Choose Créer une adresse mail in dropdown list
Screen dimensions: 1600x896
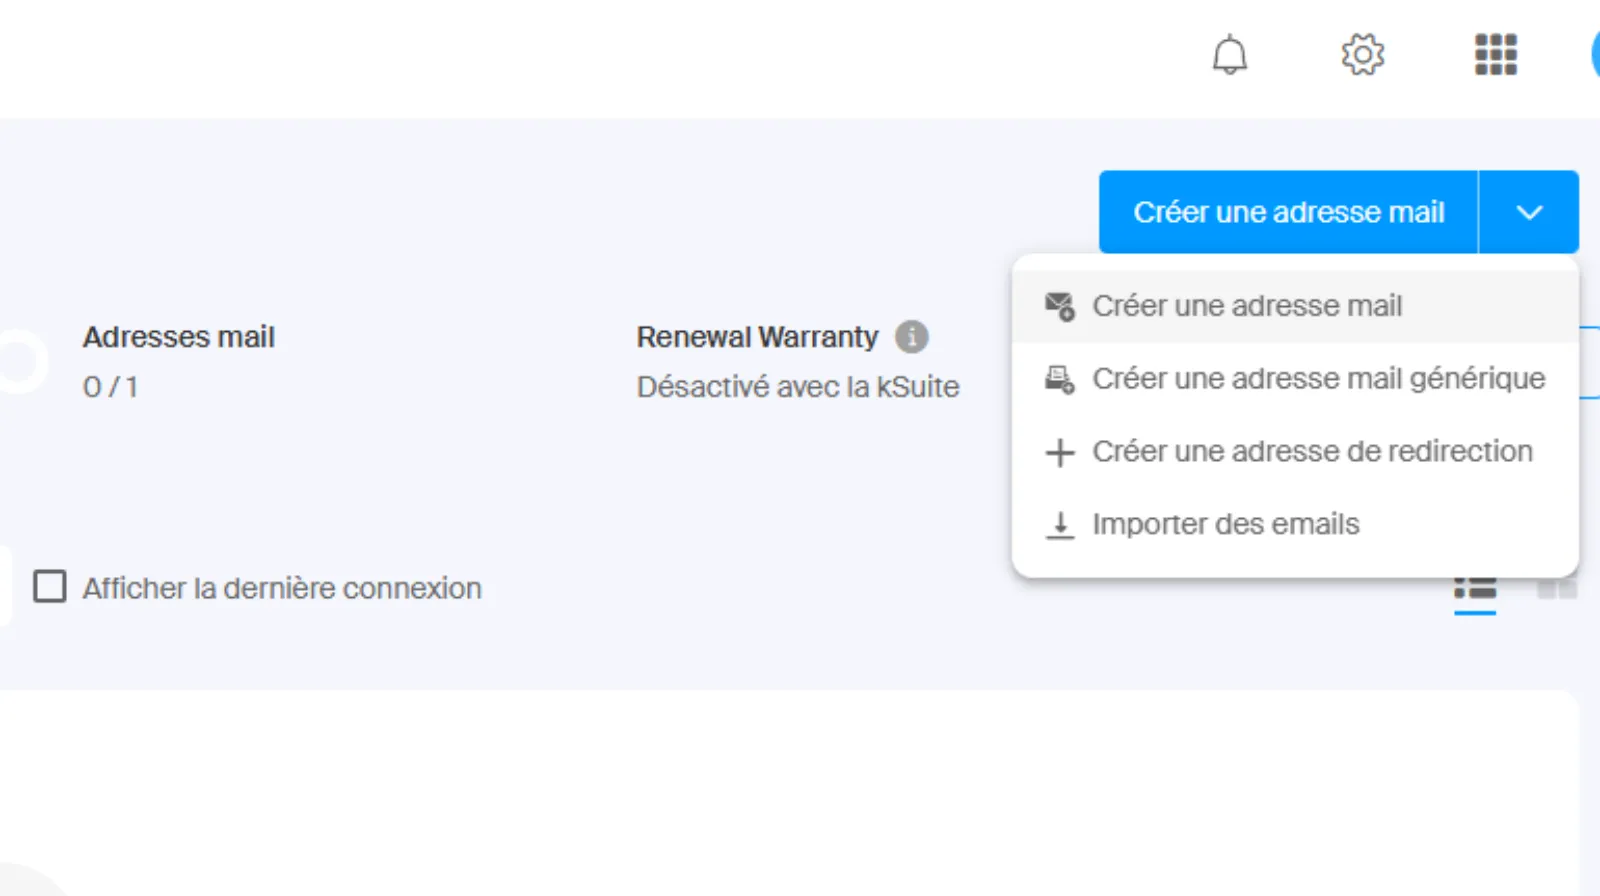pyautogui.click(x=1246, y=306)
